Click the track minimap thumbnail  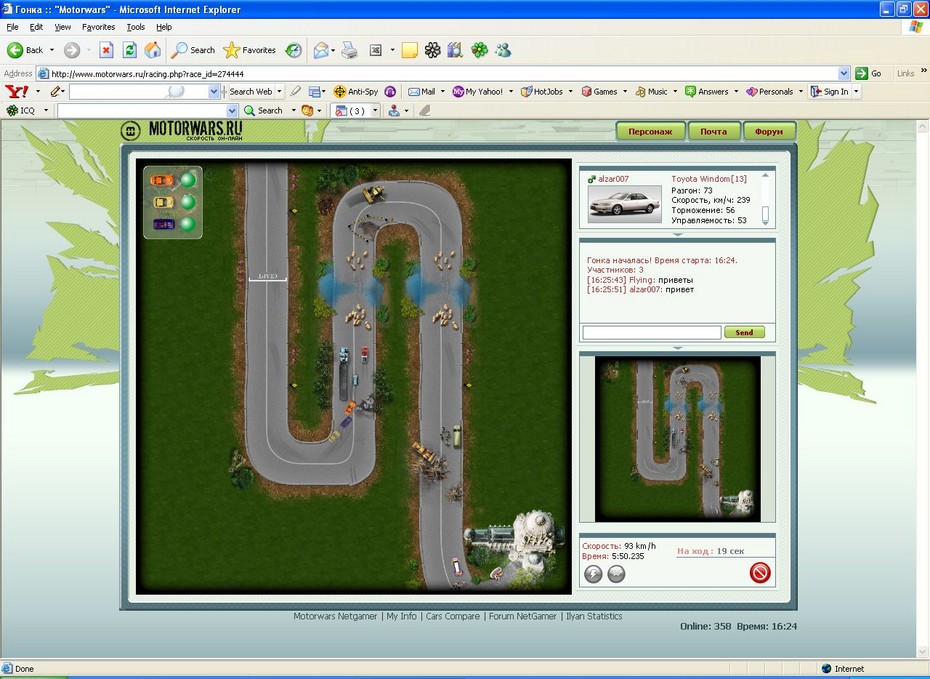tap(677, 439)
